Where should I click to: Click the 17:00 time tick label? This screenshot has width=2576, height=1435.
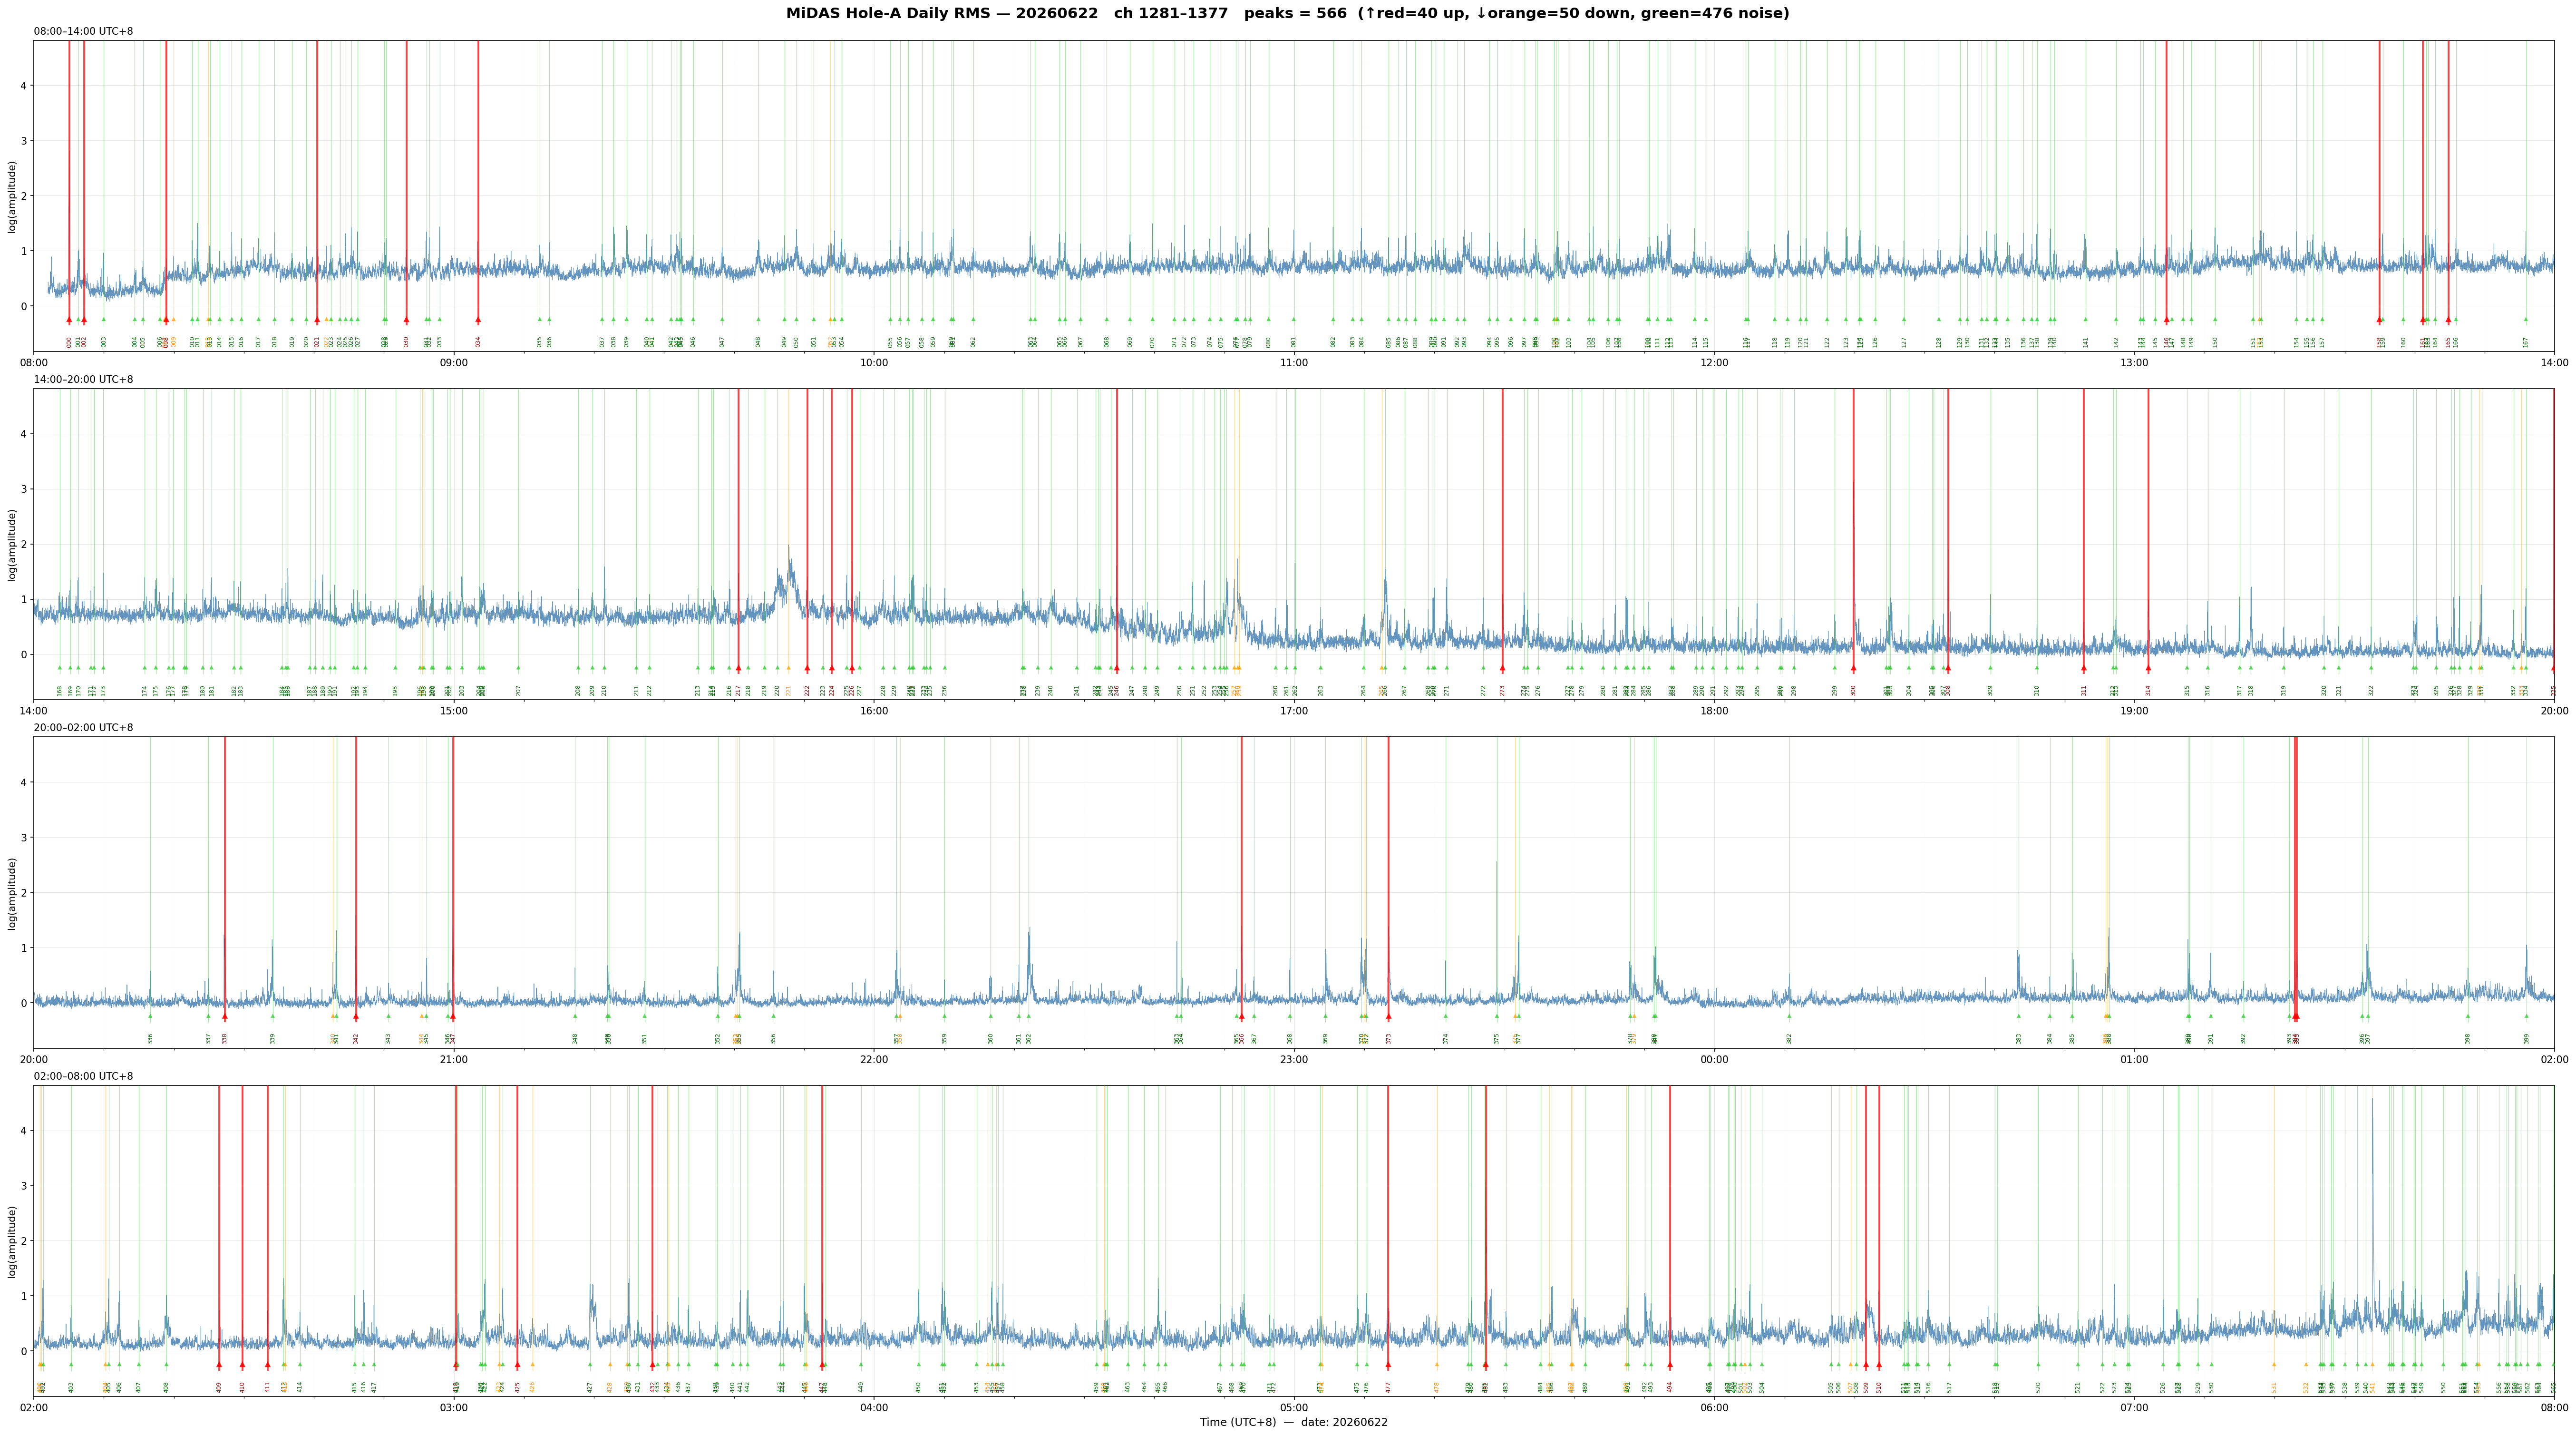pos(1294,711)
